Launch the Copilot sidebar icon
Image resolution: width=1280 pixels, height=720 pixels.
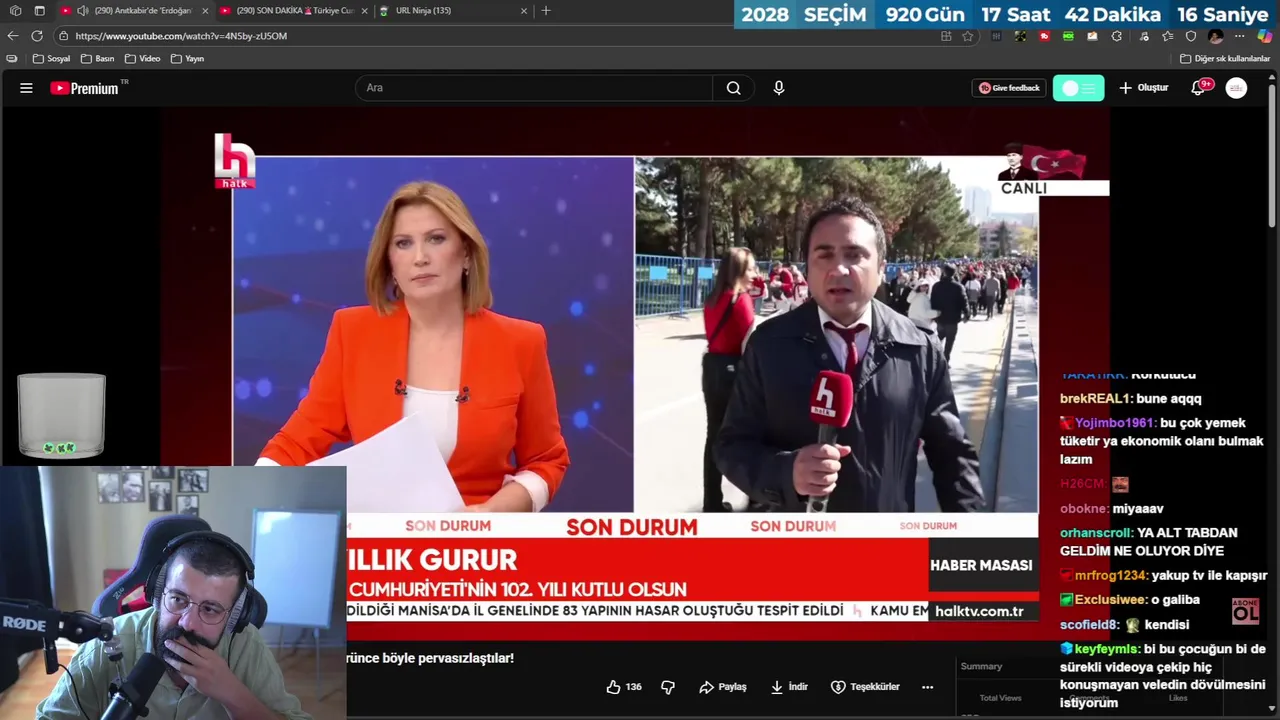click(1265, 36)
